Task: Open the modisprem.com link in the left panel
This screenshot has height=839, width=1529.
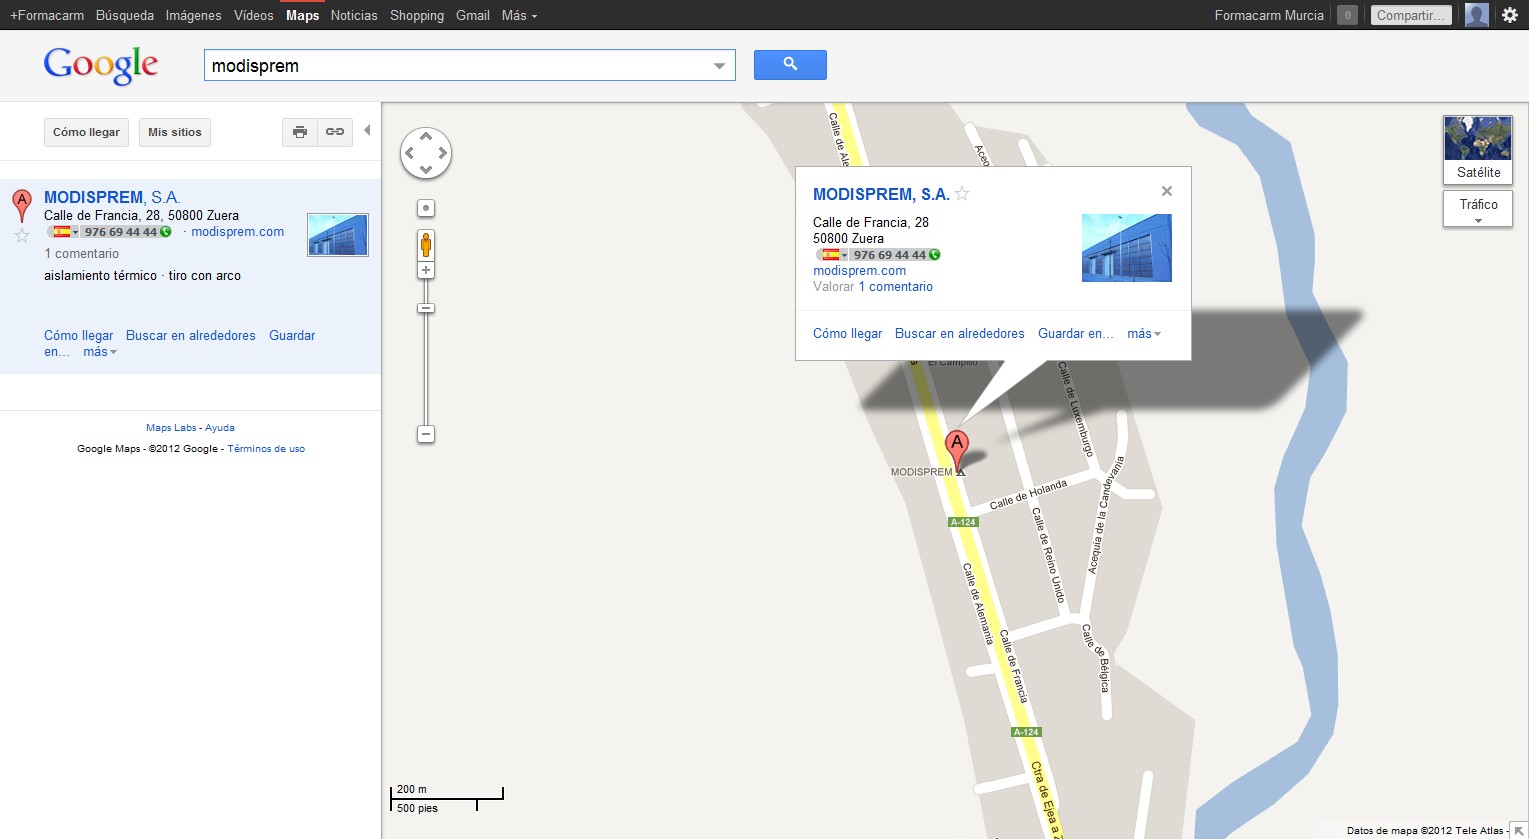Action: 238,232
